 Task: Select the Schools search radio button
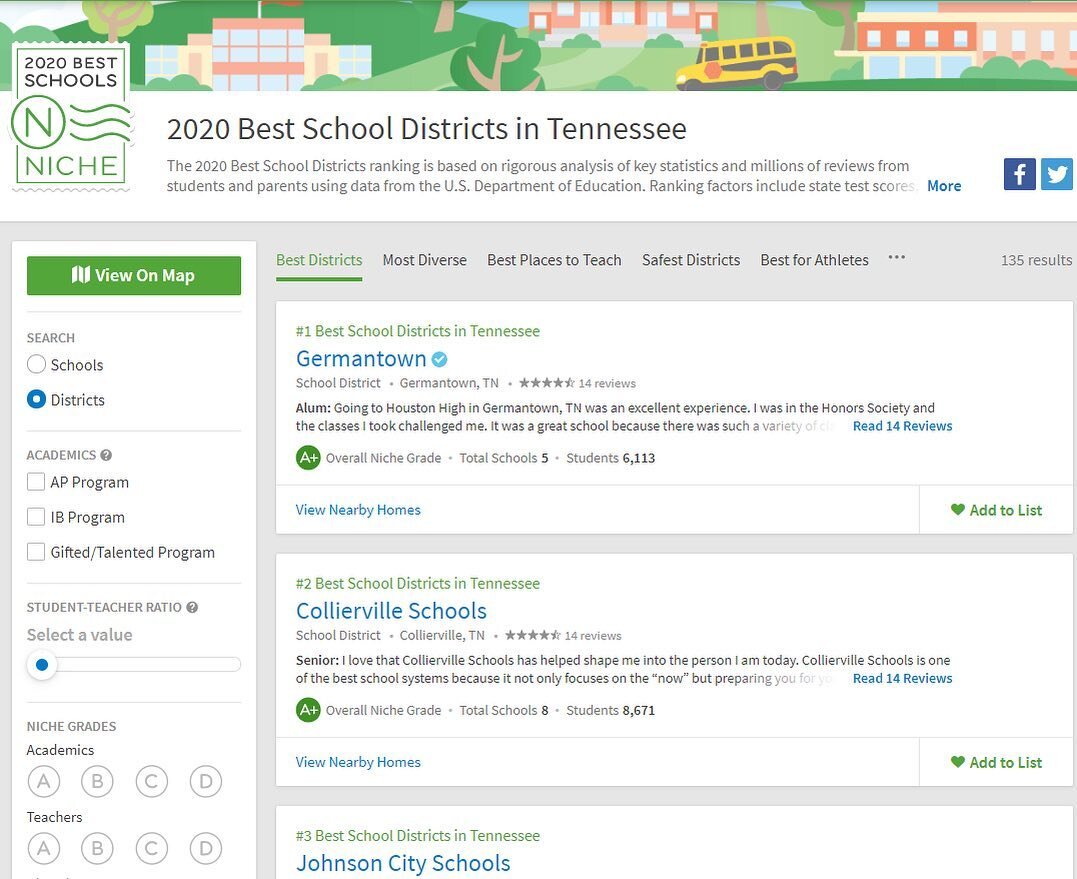coord(36,365)
